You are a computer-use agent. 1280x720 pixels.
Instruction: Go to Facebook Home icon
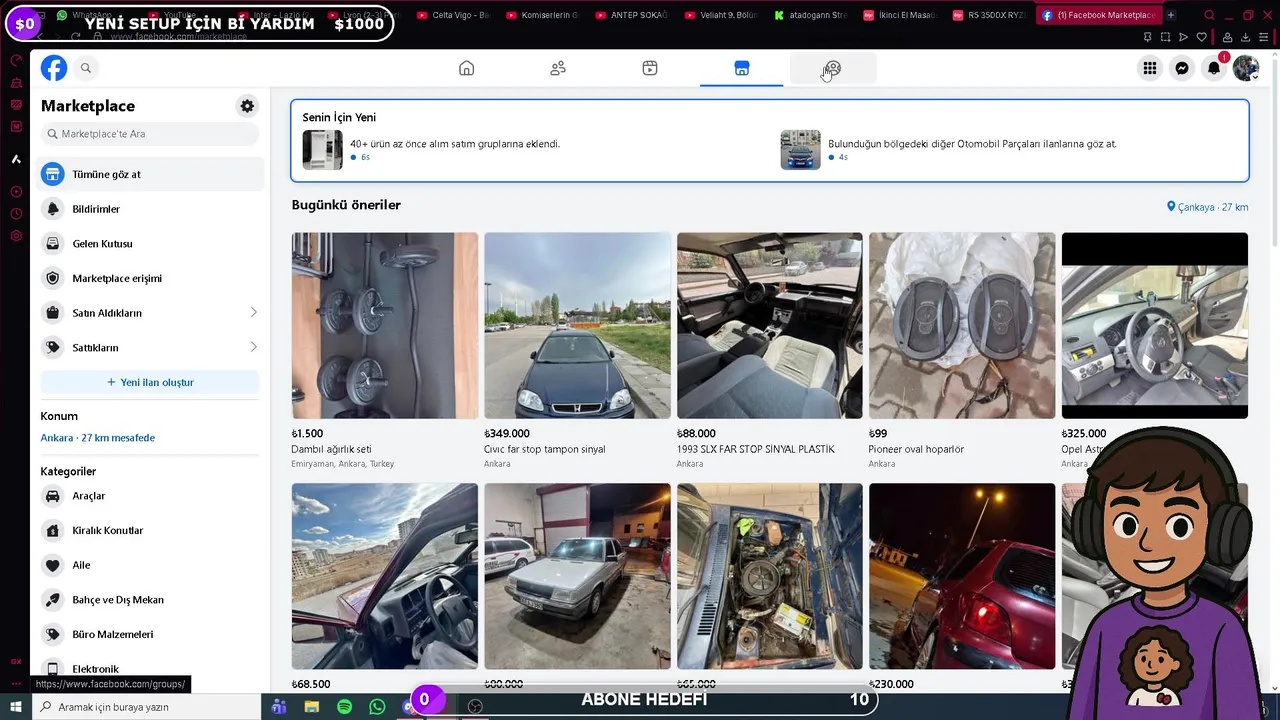(x=466, y=68)
